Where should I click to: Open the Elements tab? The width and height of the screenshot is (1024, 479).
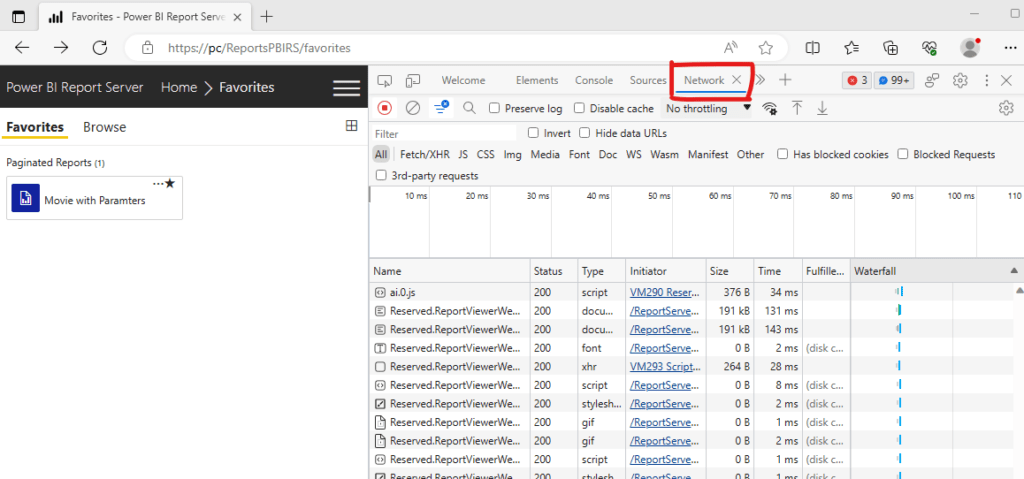click(537, 80)
